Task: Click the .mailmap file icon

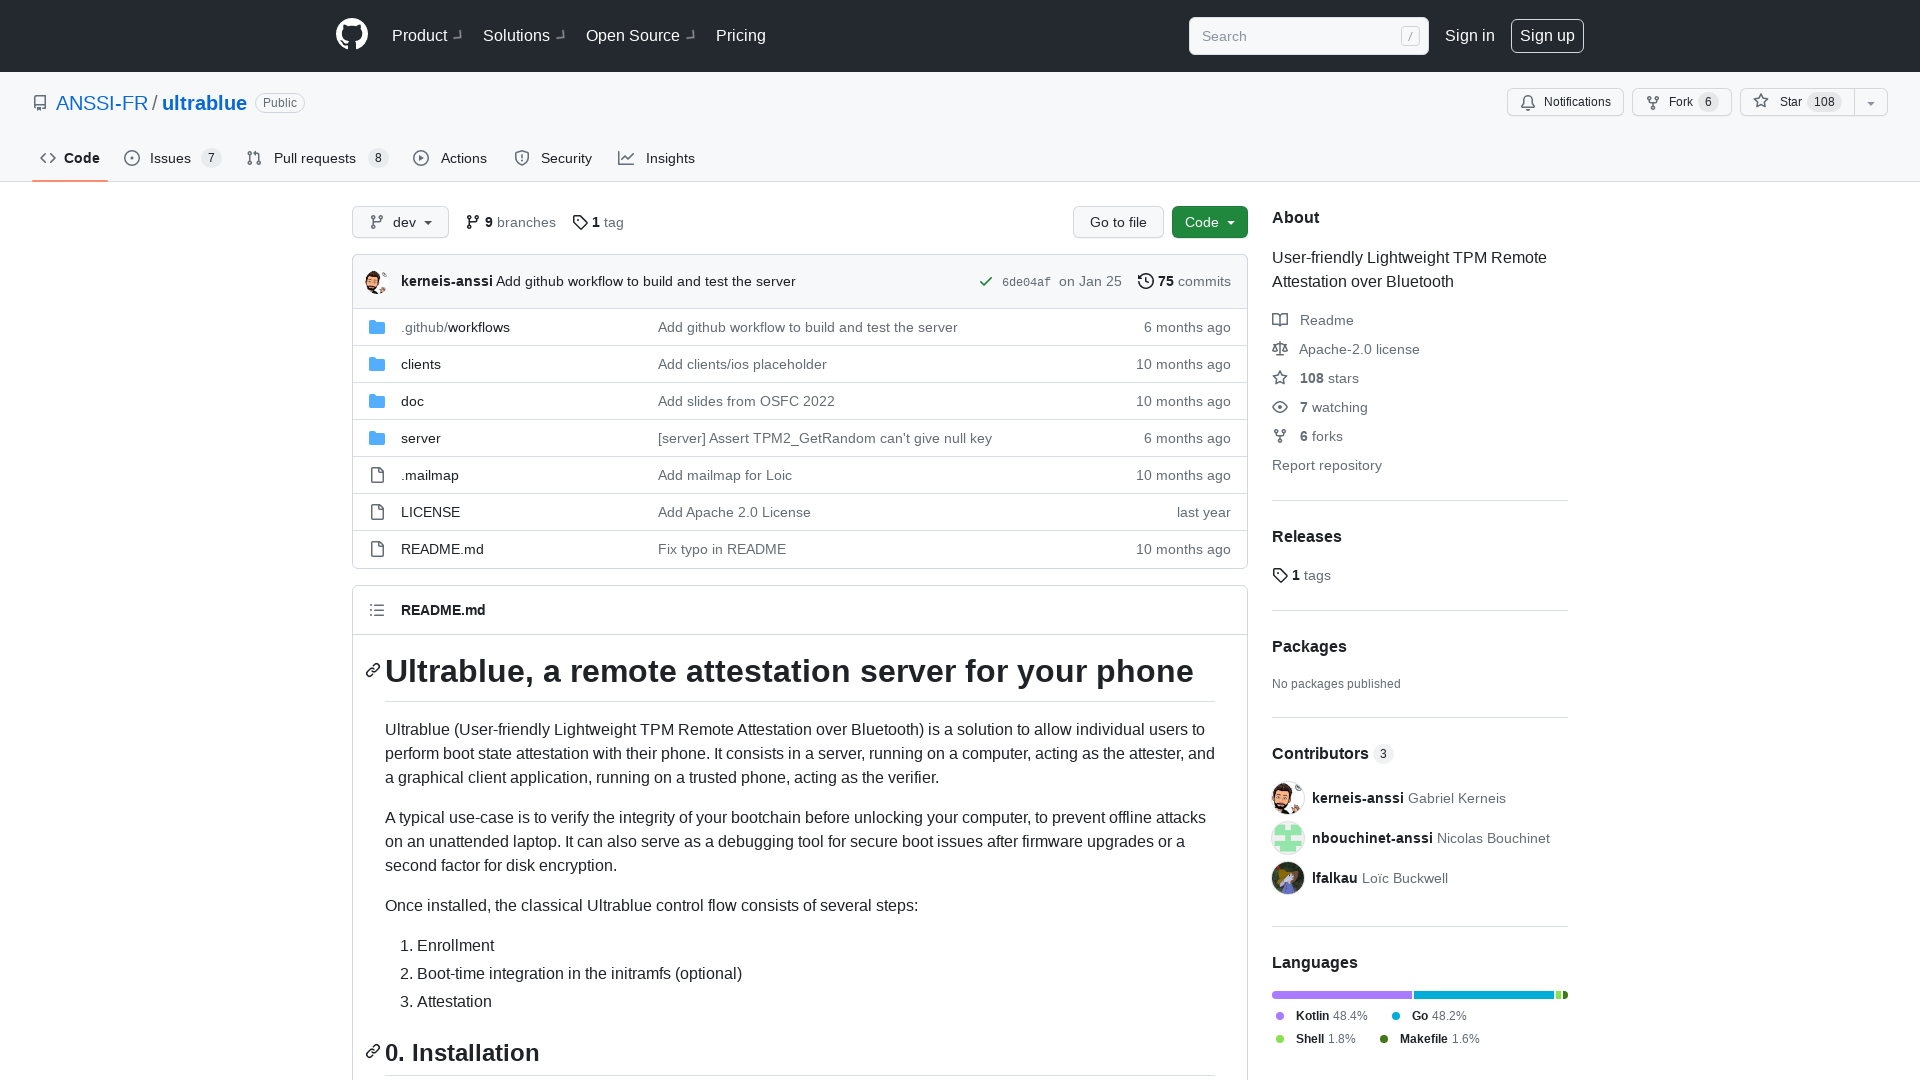Action: 377,475
